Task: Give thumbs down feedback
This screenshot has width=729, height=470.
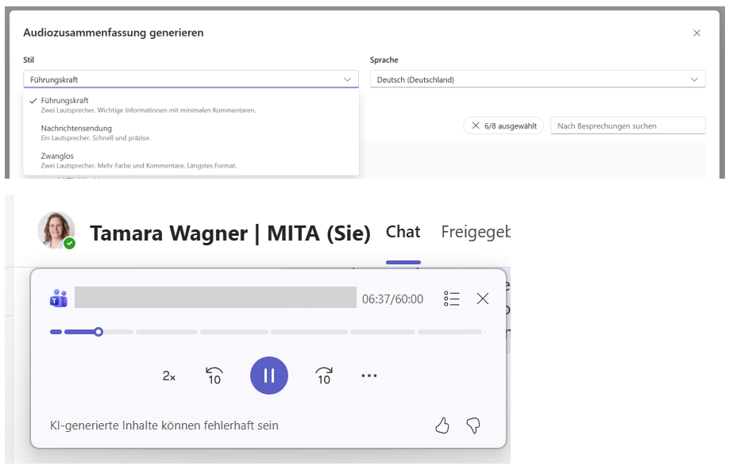Action: click(x=473, y=425)
